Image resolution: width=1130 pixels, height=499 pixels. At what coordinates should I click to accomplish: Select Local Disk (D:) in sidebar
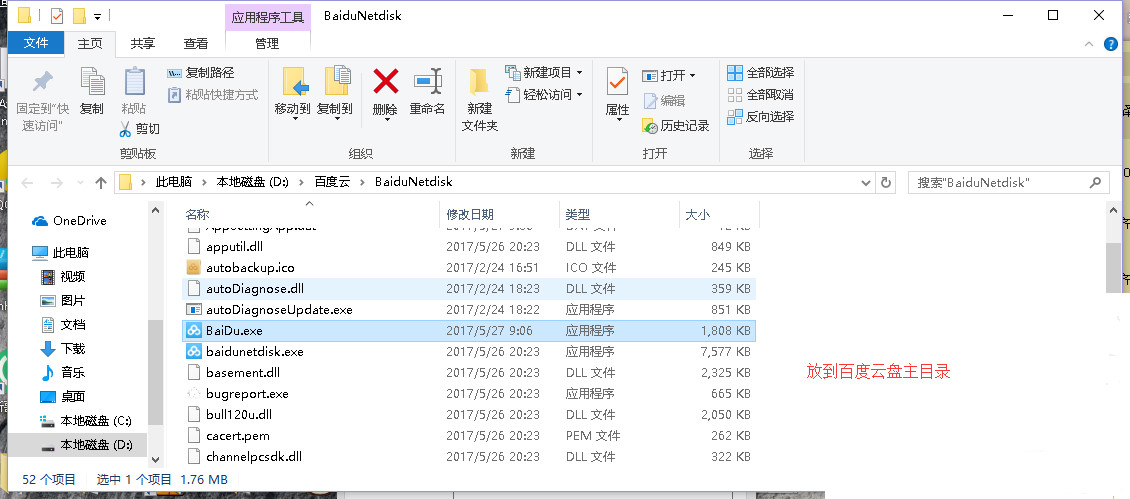tap(86, 445)
